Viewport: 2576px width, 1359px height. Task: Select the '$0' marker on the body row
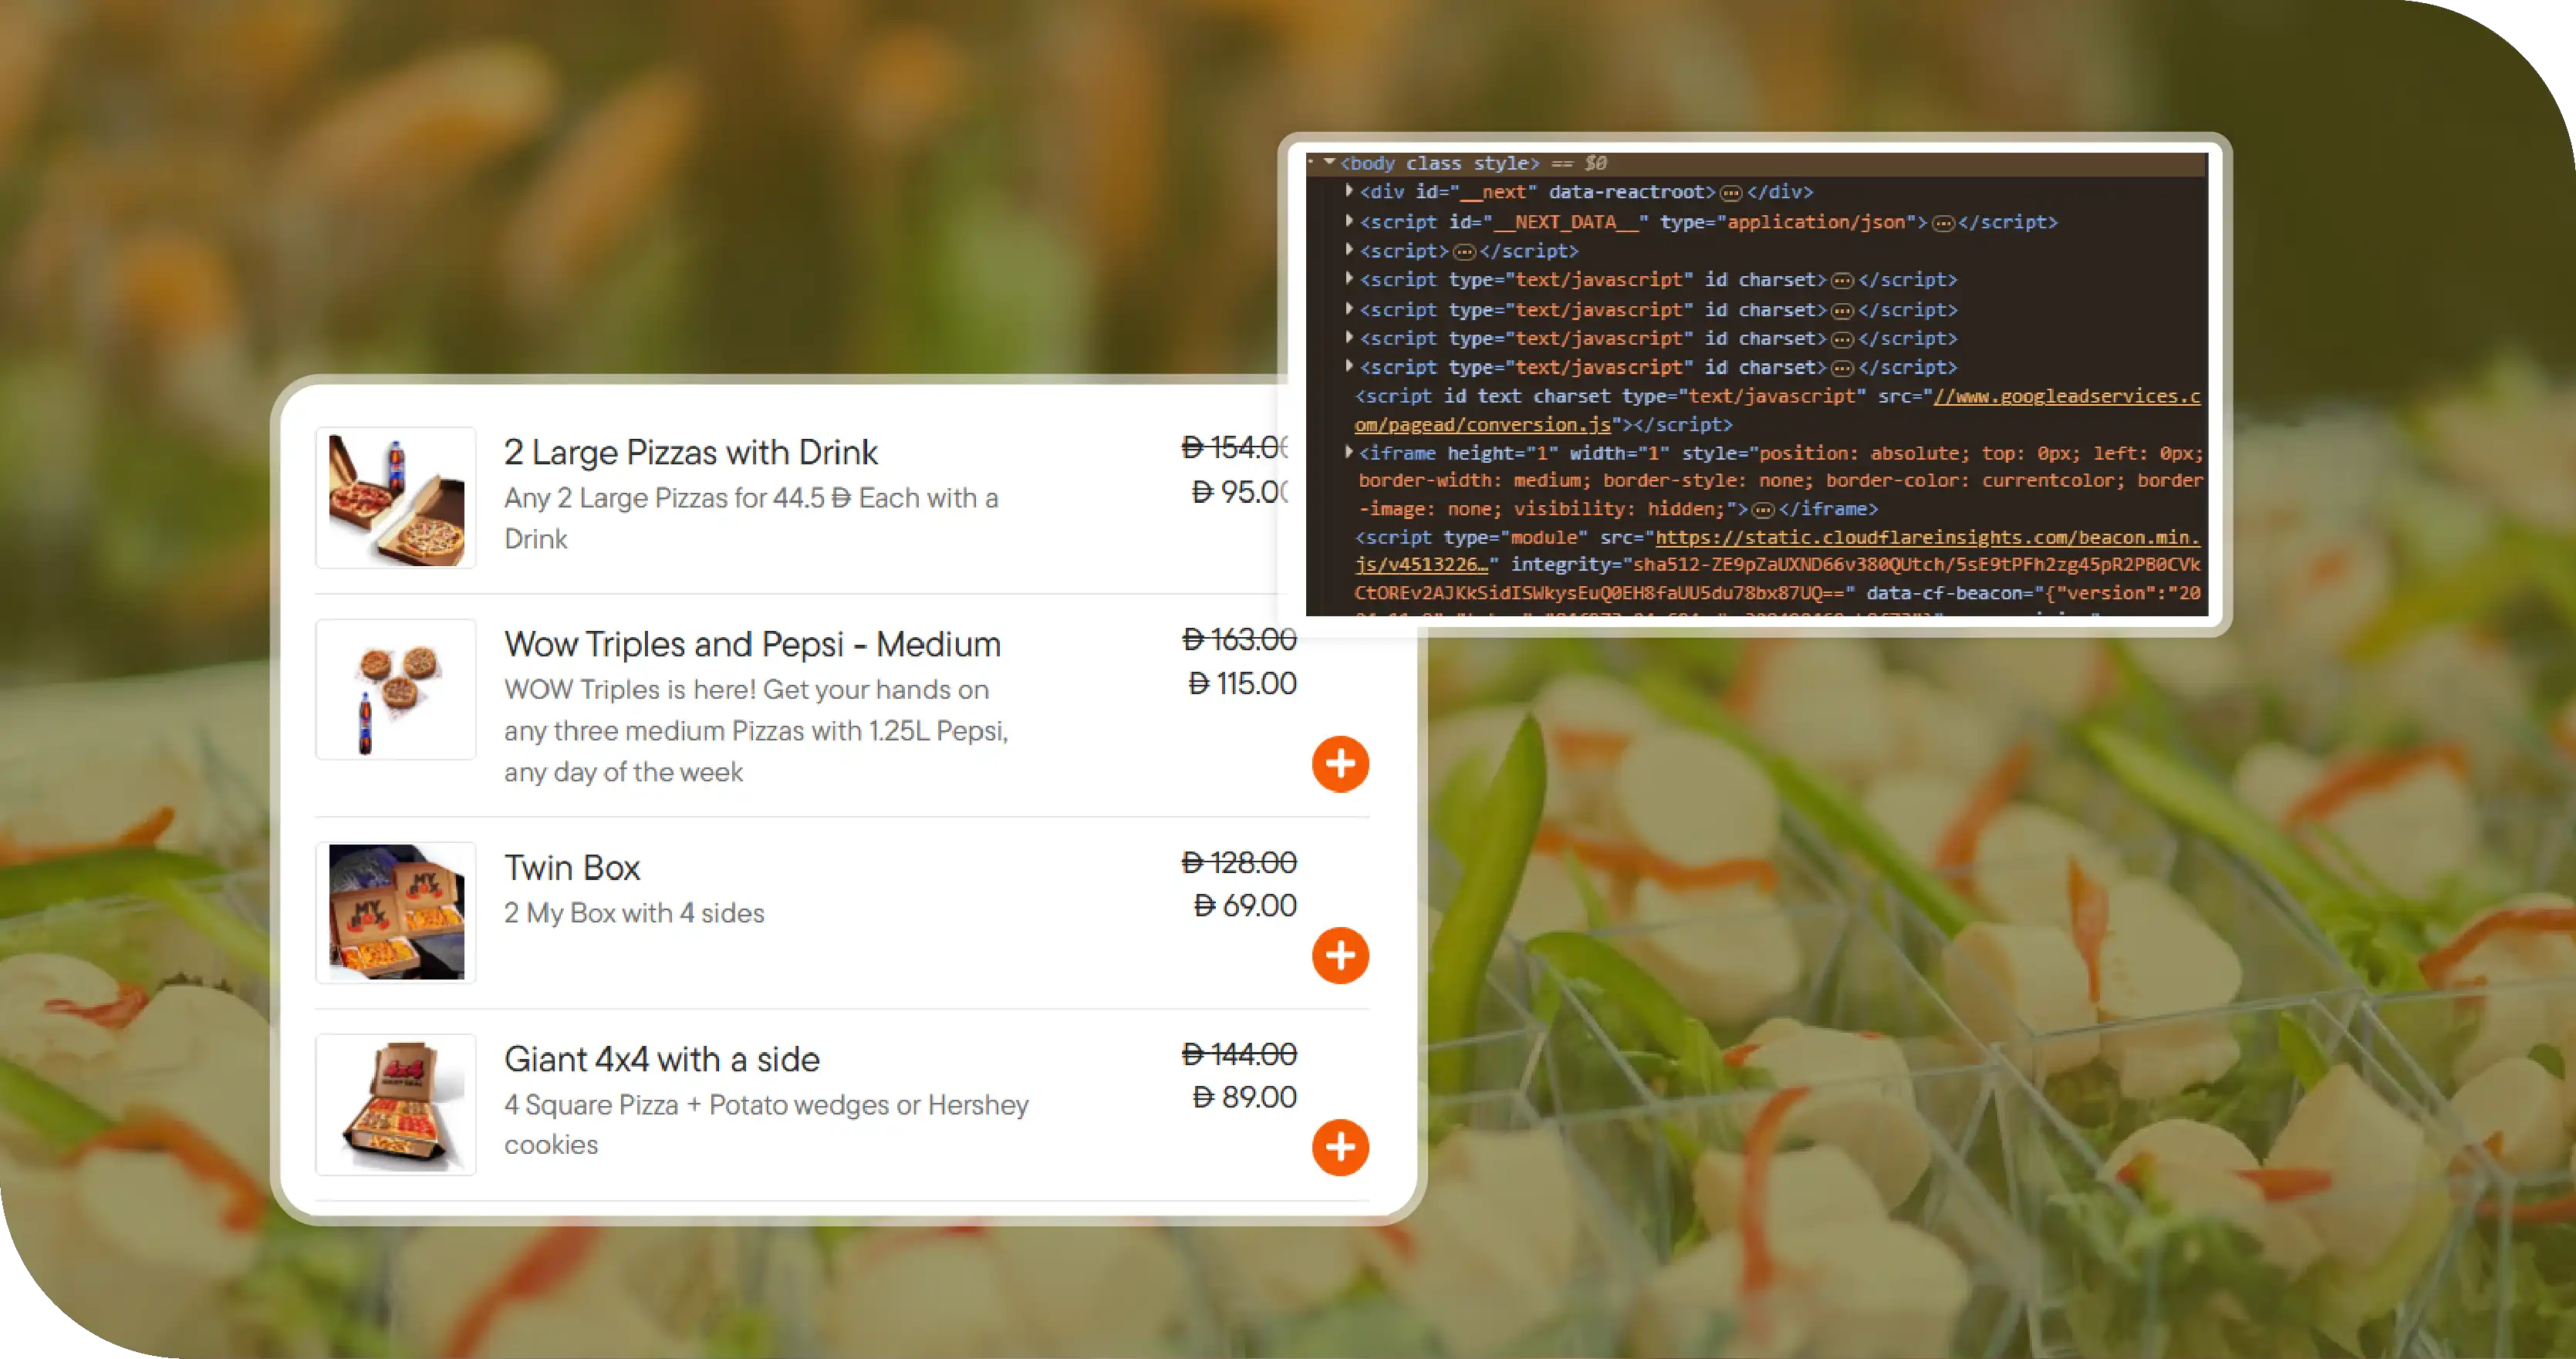(x=1596, y=163)
